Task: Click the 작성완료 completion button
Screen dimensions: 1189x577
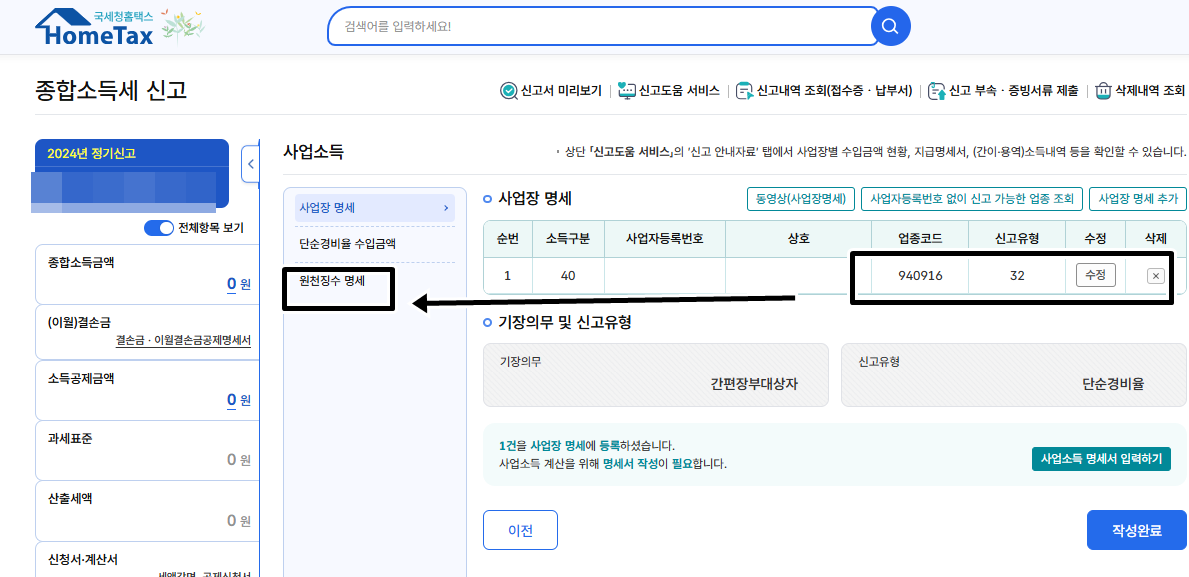Action: (1136, 530)
